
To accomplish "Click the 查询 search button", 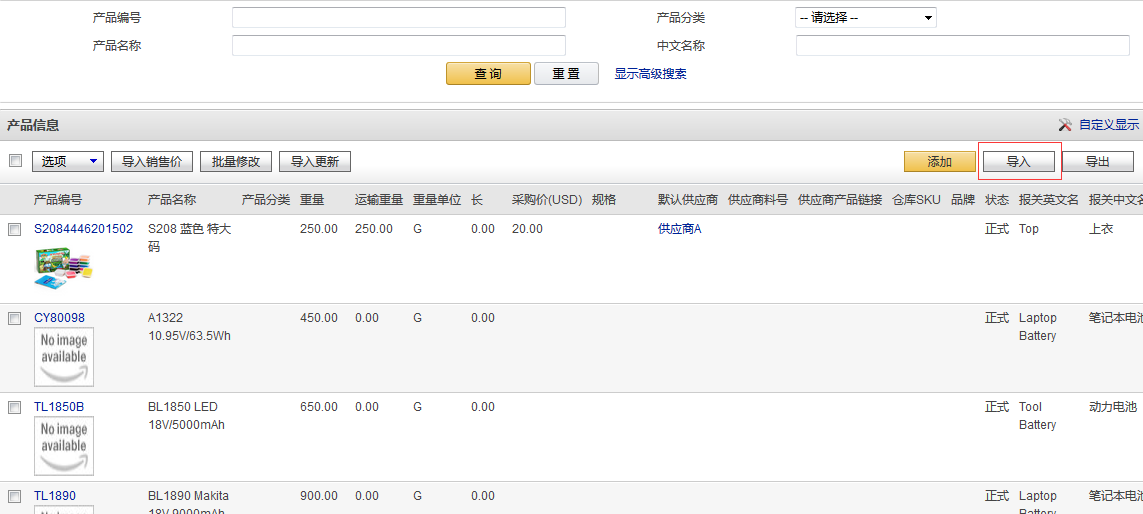I will (x=488, y=74).
